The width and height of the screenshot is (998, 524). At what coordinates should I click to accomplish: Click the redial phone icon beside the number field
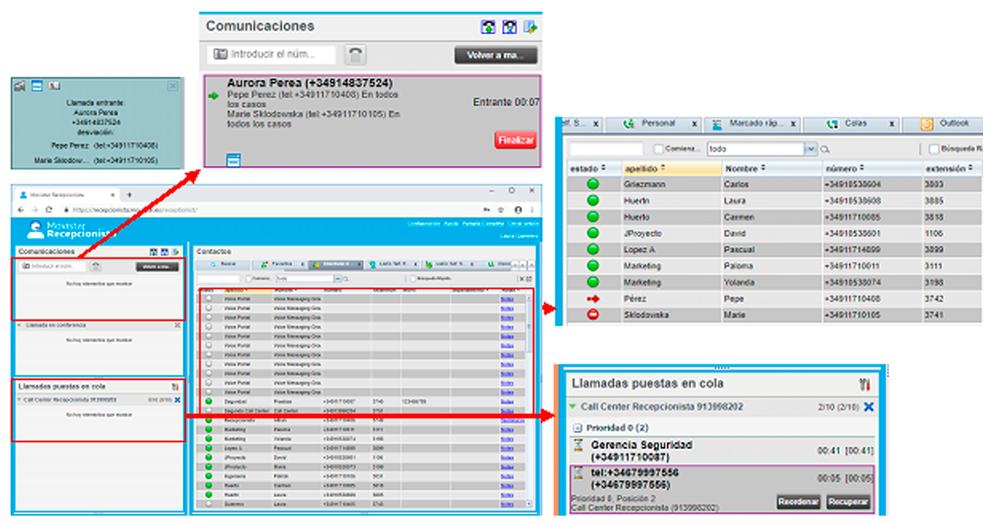coord(354,55)
